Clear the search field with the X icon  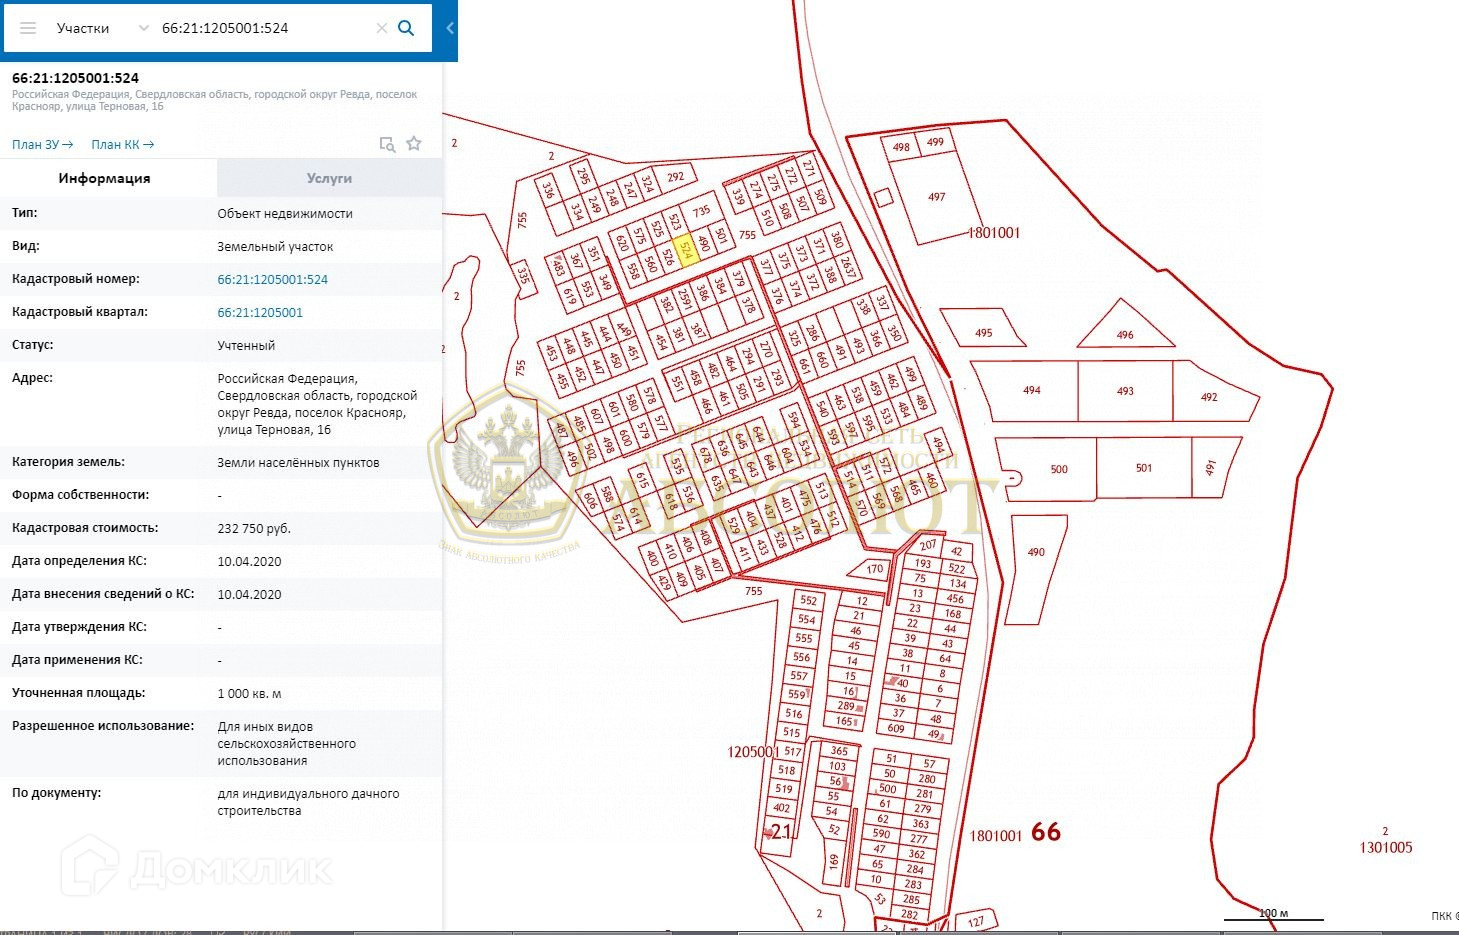tap(381, 28)
